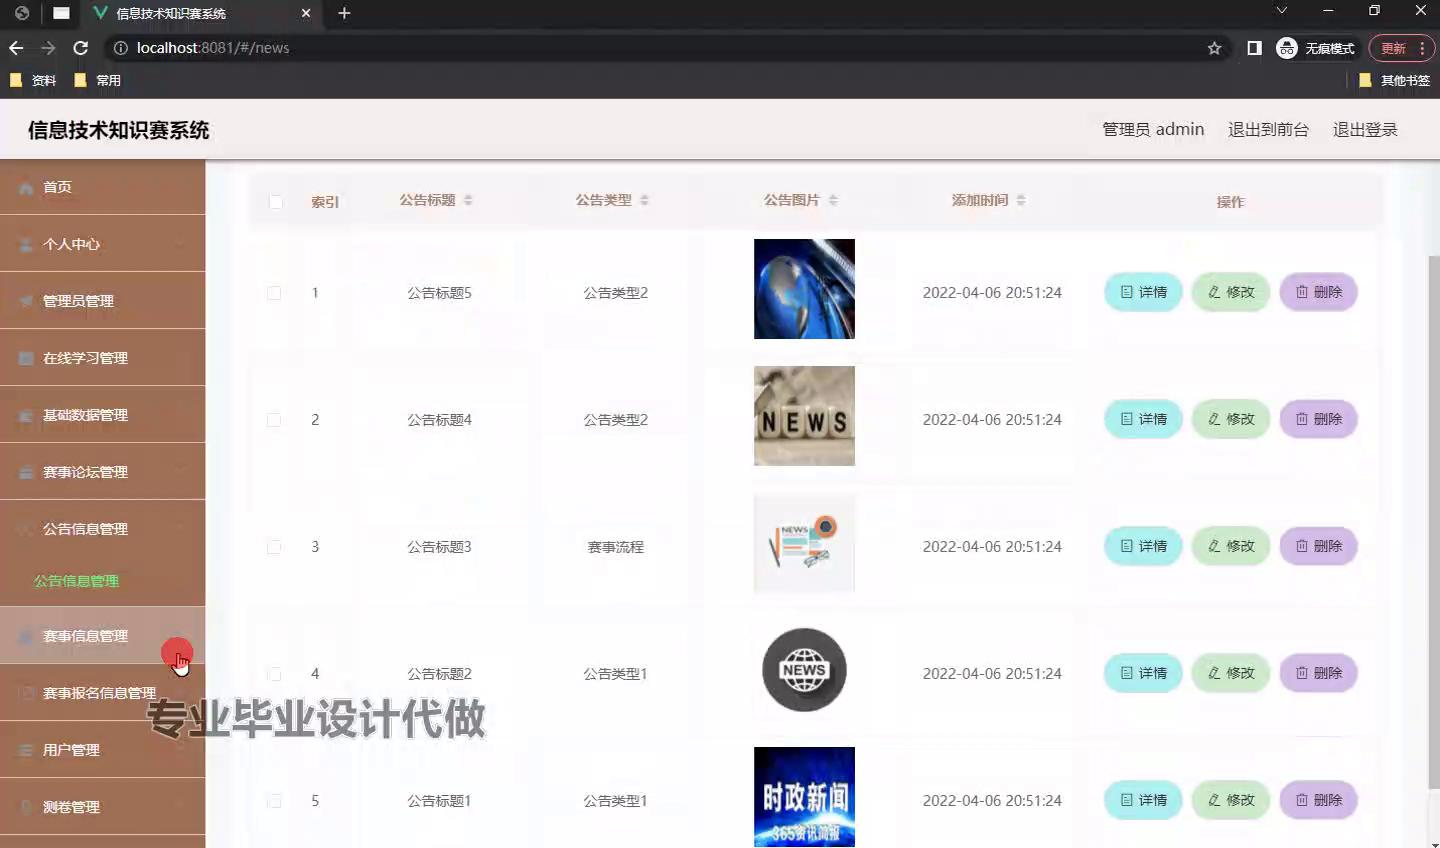Click the sort arrows beside 公告标题
Image resolution: width=1440 pixels, height=848 pixels.
point(468,200)
